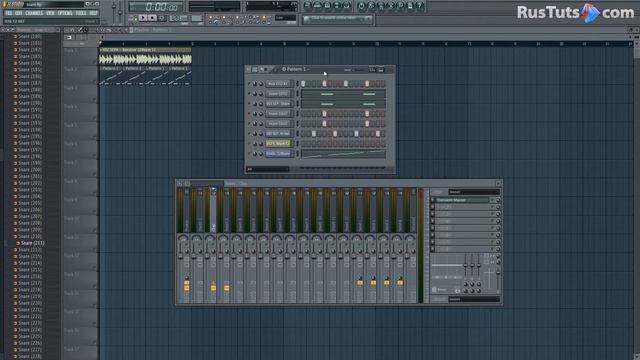Click the first round shortcut icon in top toolbar
This screenshot has width=640, height=360.
tap(307, 6)
